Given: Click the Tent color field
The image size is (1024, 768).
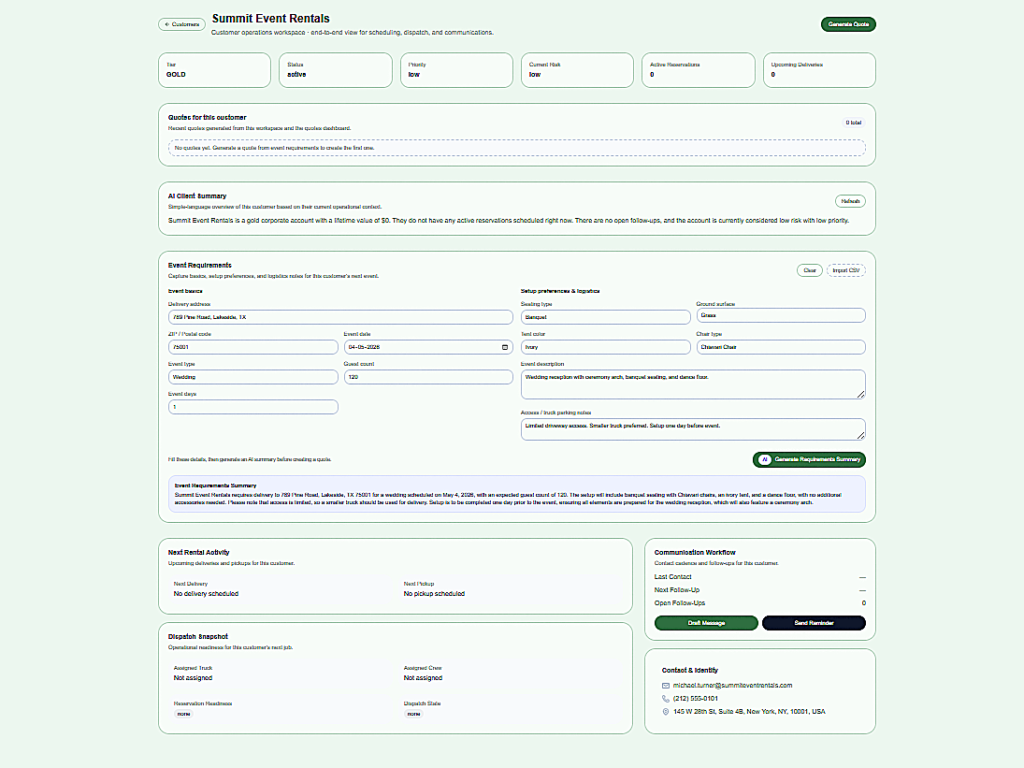Looking at the screenshot, I should (605, 347).
